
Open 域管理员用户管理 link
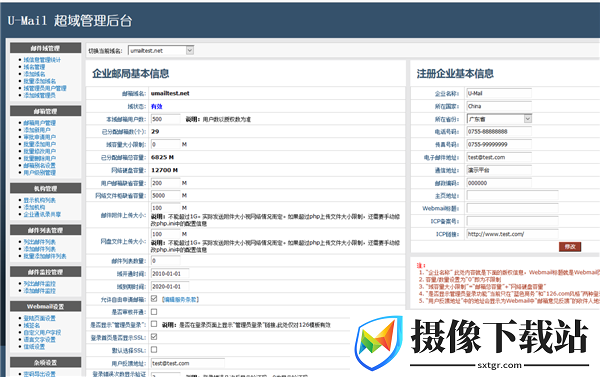pos(45,88)
